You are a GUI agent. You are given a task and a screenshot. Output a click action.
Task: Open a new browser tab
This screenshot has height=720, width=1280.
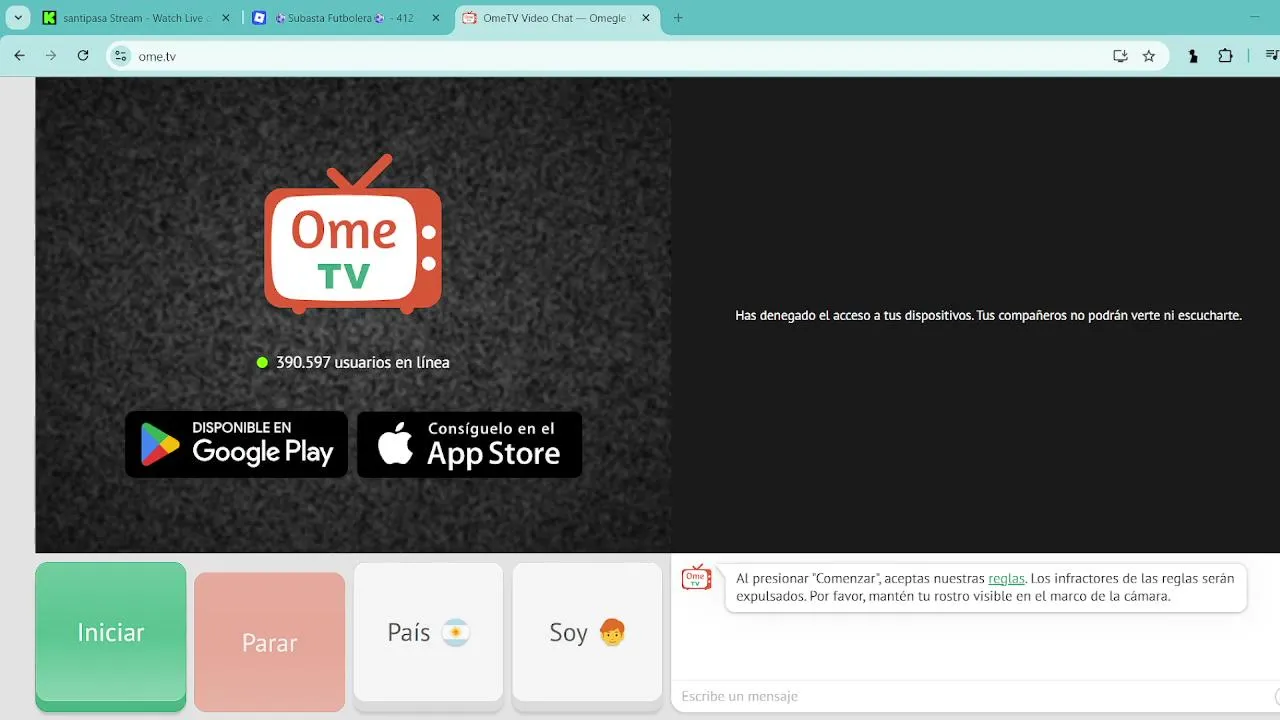pyautogui.click(x=678, y=18)
